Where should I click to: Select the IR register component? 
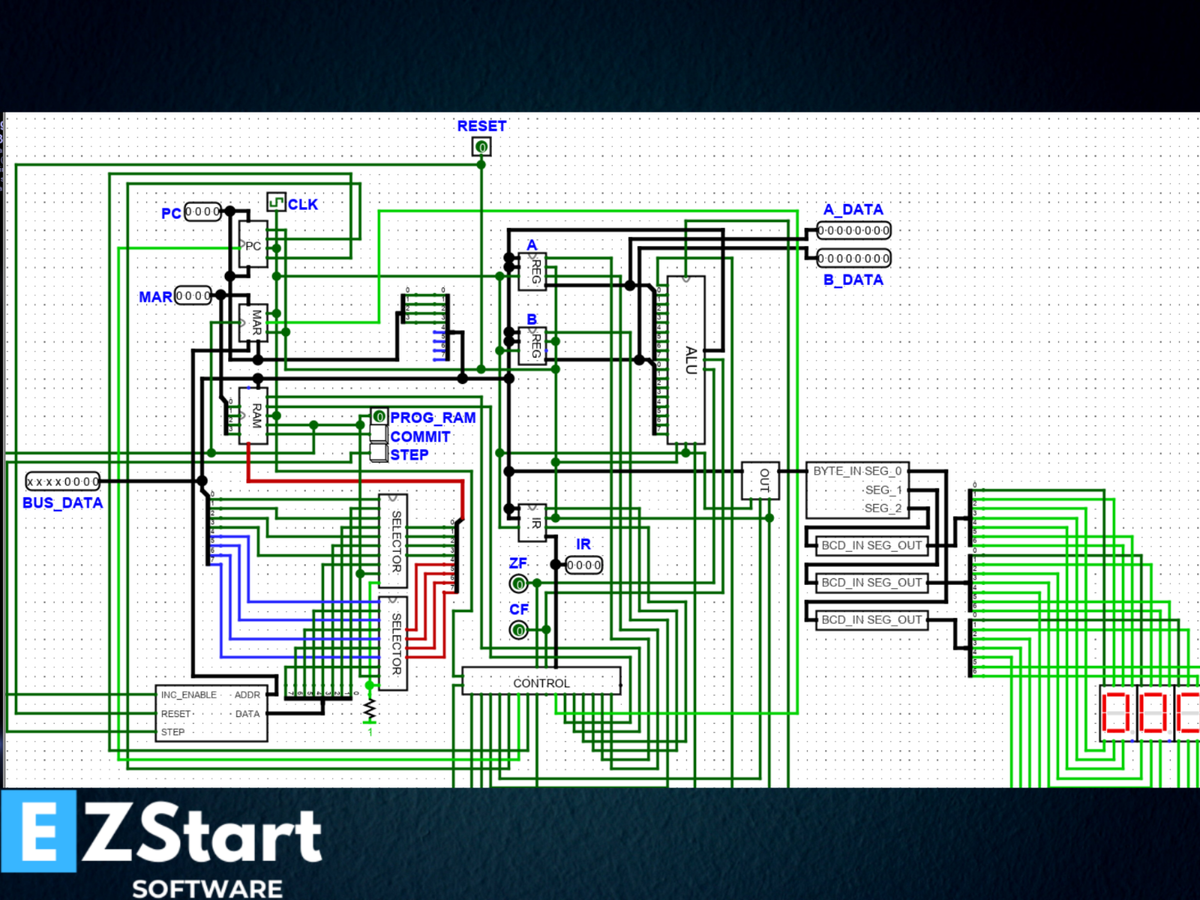point(532,521)
